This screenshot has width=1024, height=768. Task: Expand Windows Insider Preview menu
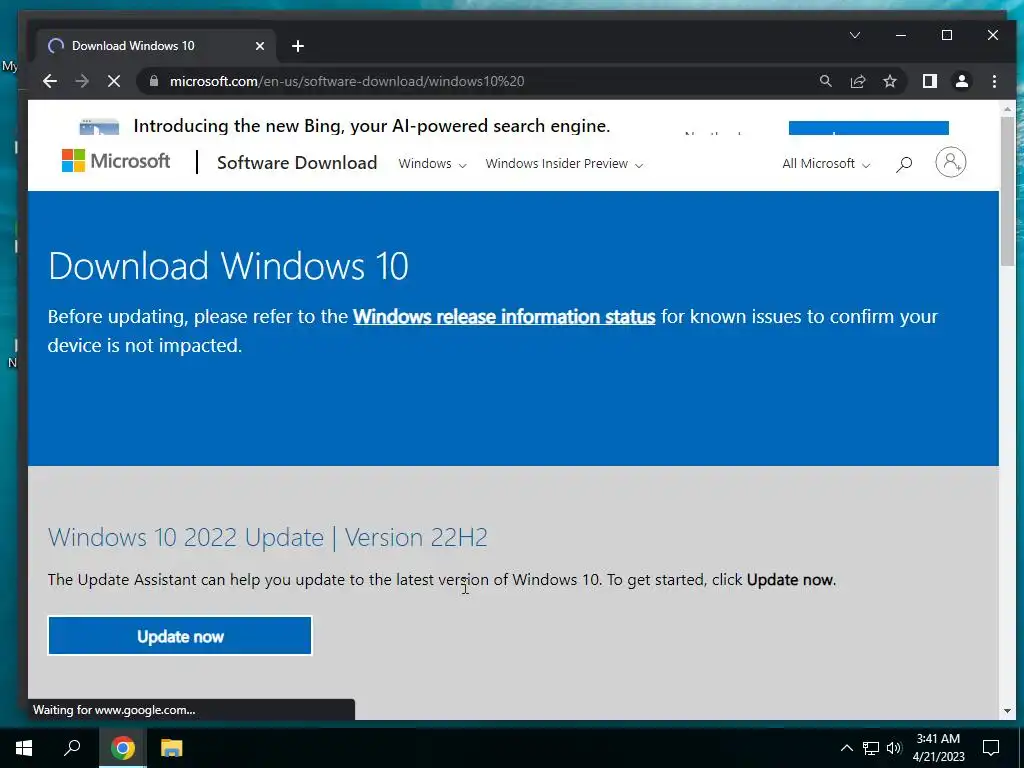pos(564,164)
